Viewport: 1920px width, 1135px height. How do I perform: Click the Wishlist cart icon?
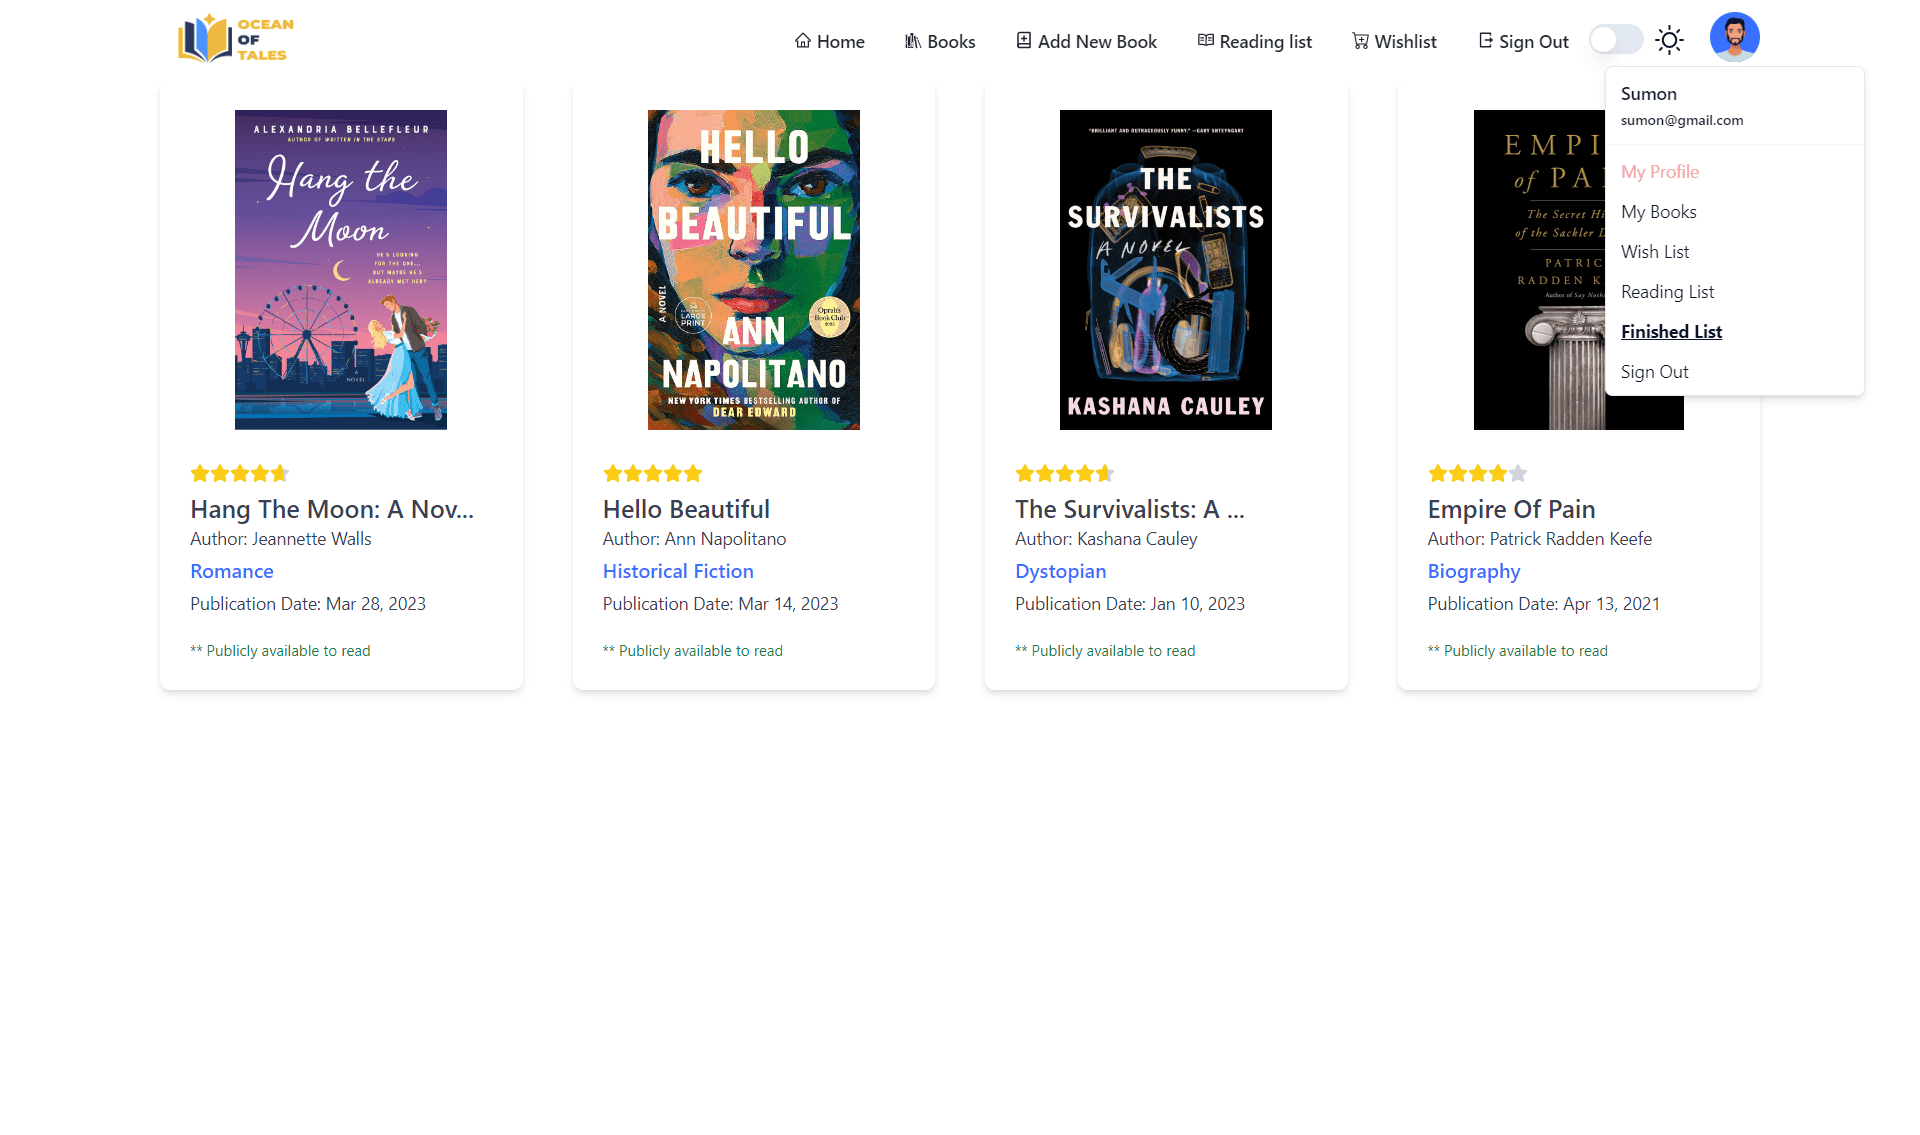click(x=1360, y=41)
